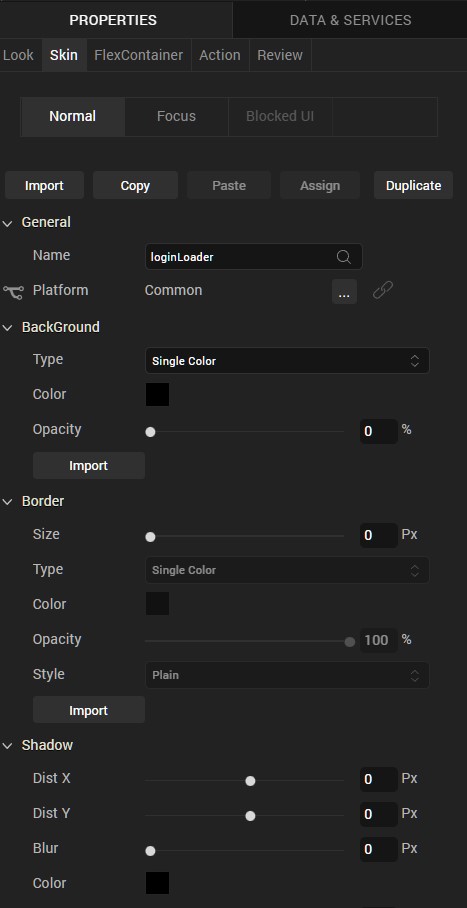The width and height of the screenshot is (467, 908).
Task: Select the Focus skin state
Action: (x=176, y=116)
